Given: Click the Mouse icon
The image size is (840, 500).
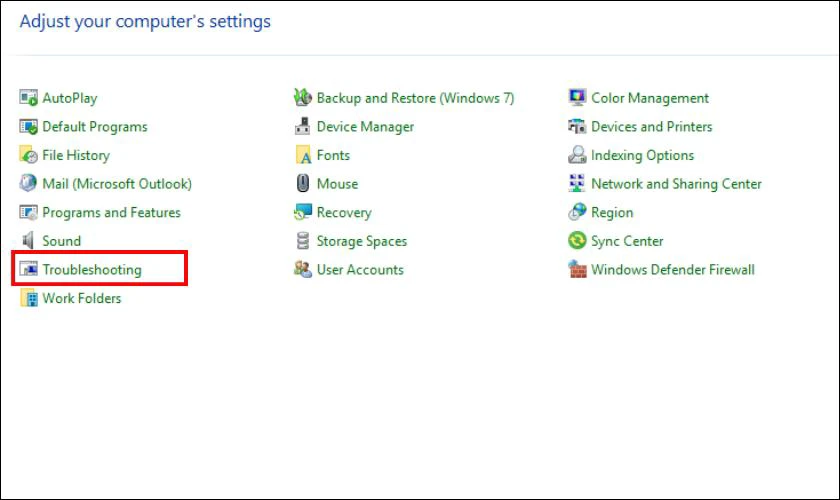Looking at the screenshot, I should click(x=303, y=184).
